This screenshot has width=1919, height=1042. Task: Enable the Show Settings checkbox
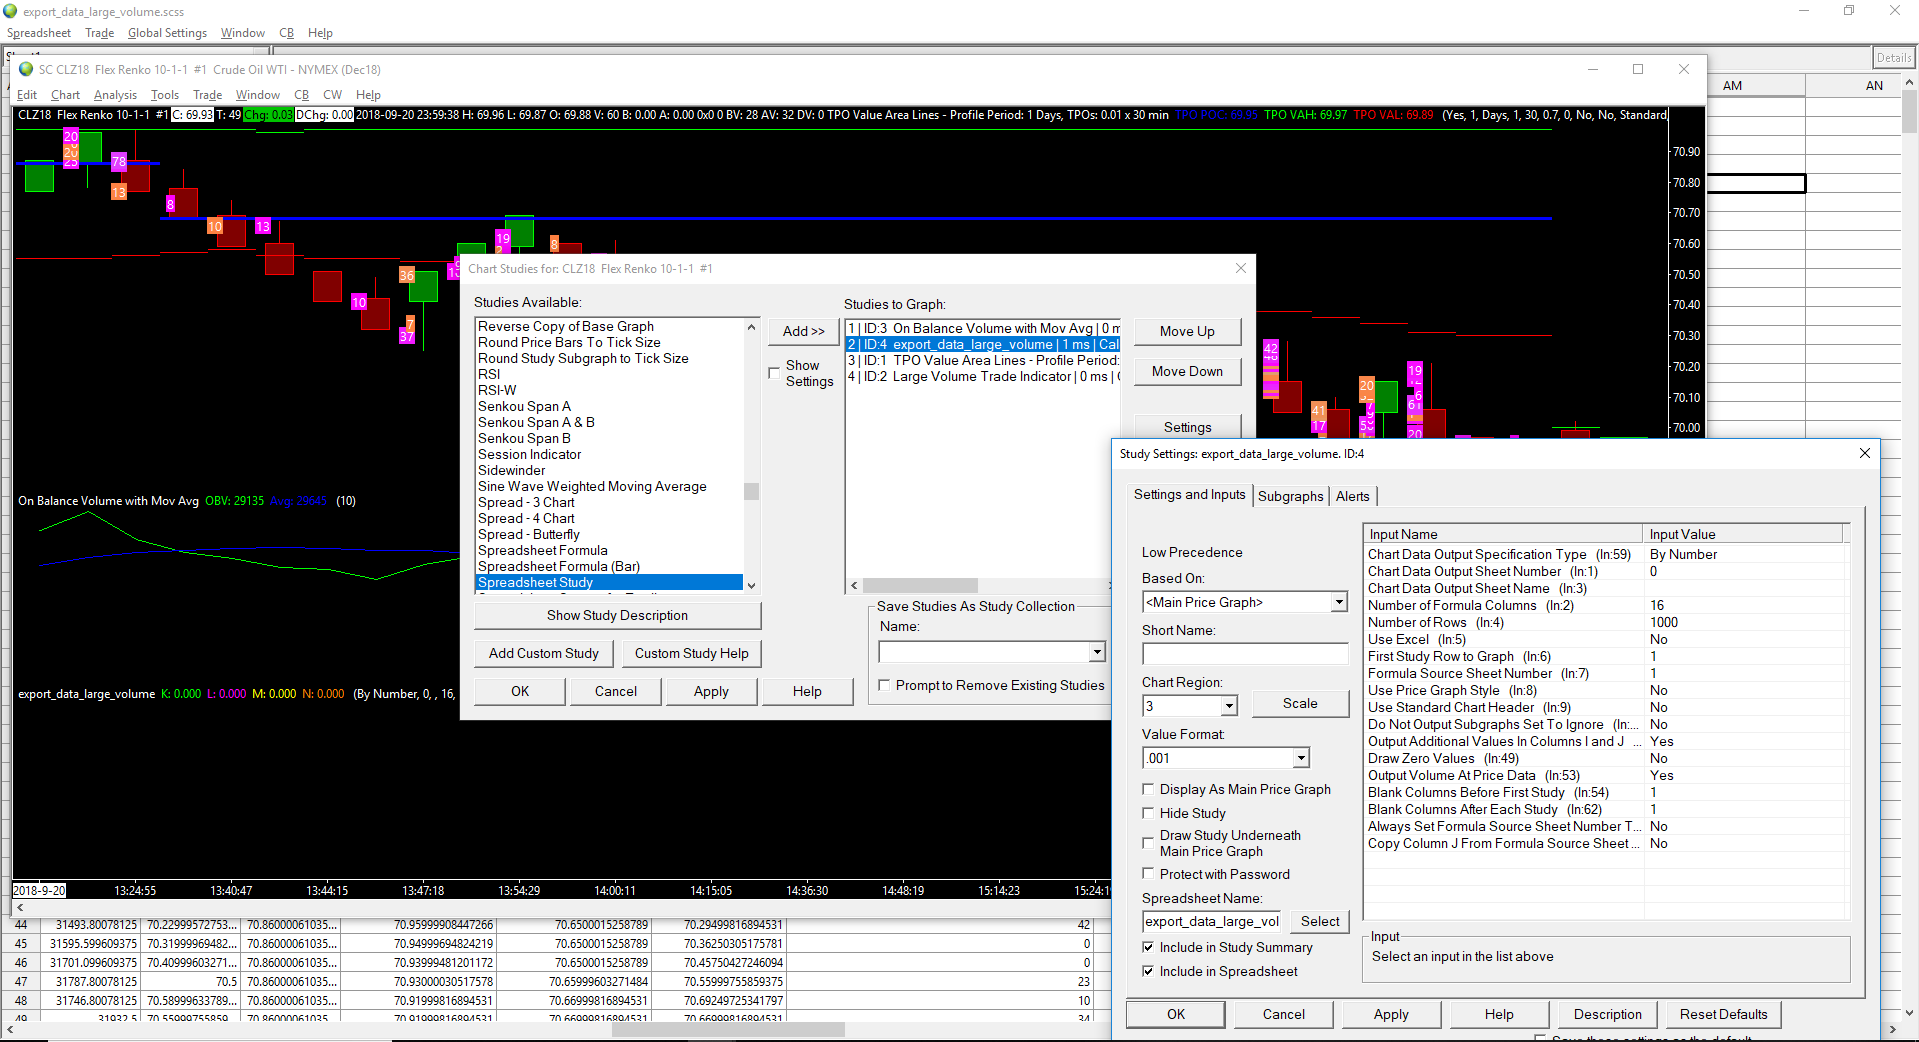[x=774, y=373]
